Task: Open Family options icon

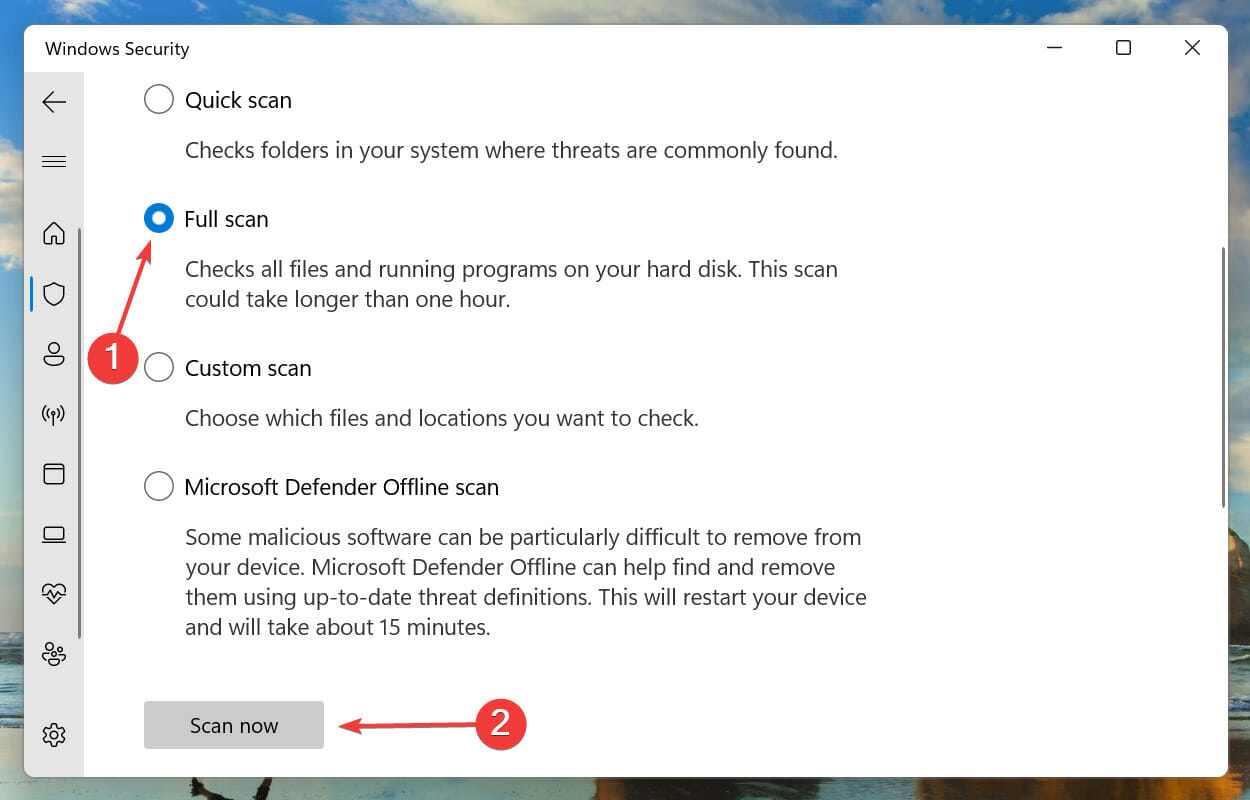Action: tap(54, 655)
